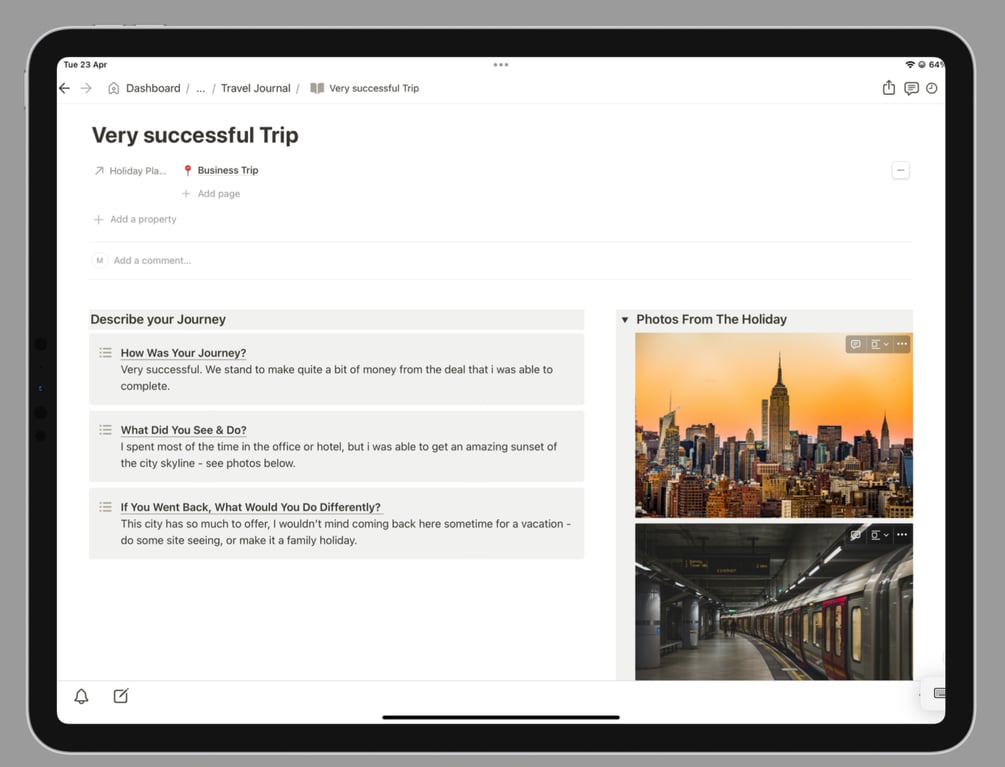The height and width of the screenshot is (767, 1005).
Task: Click the M avatar beside comment field
Action: pyautogui.click(x=99, y=260)
